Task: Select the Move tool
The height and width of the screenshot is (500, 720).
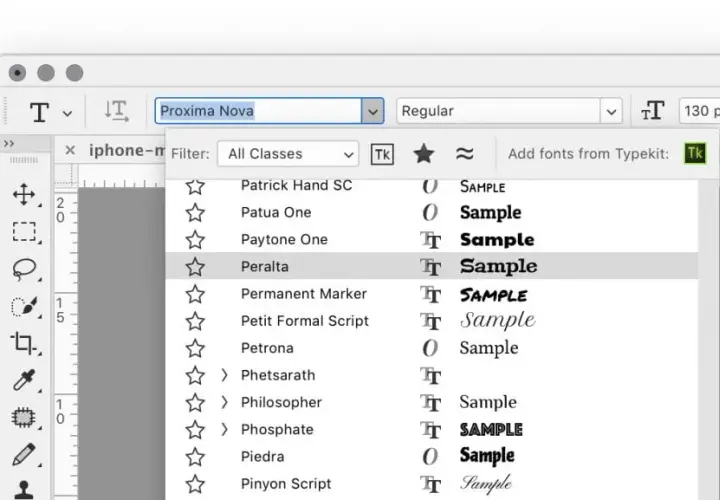Action: click(x=24, y=194)
